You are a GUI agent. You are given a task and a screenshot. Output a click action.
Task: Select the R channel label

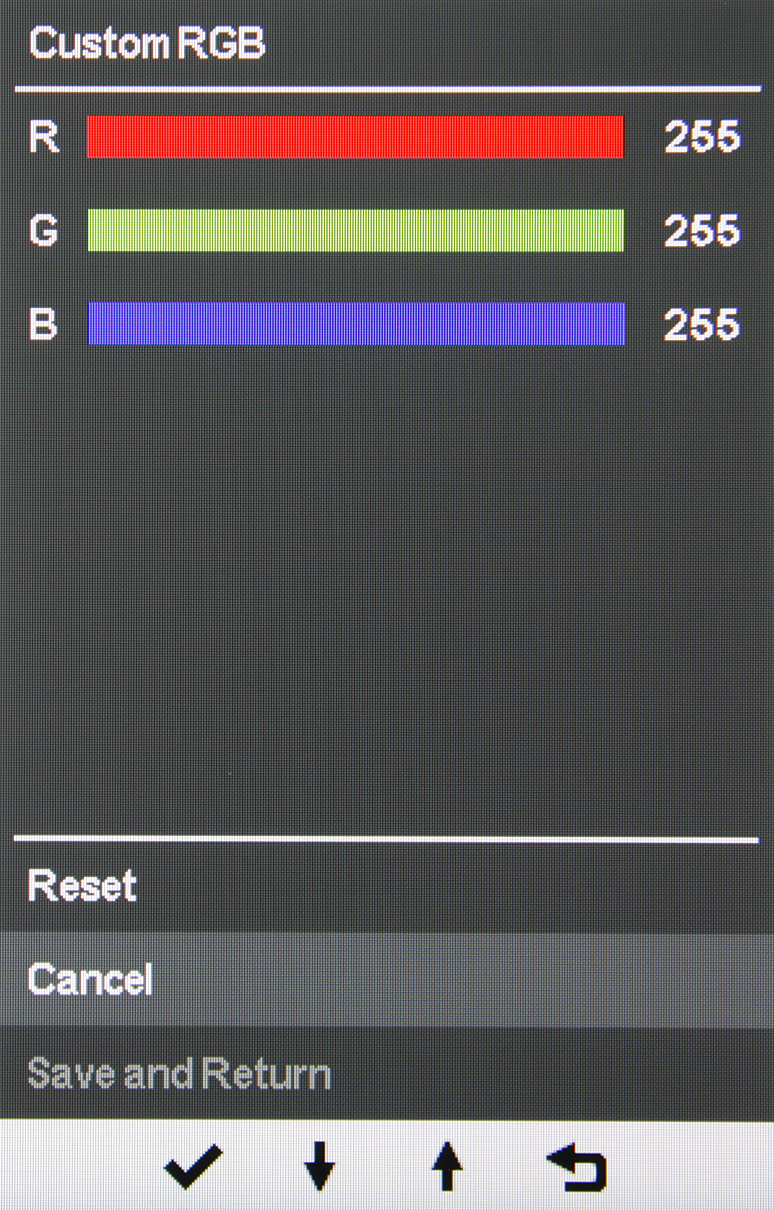[43, 137]
